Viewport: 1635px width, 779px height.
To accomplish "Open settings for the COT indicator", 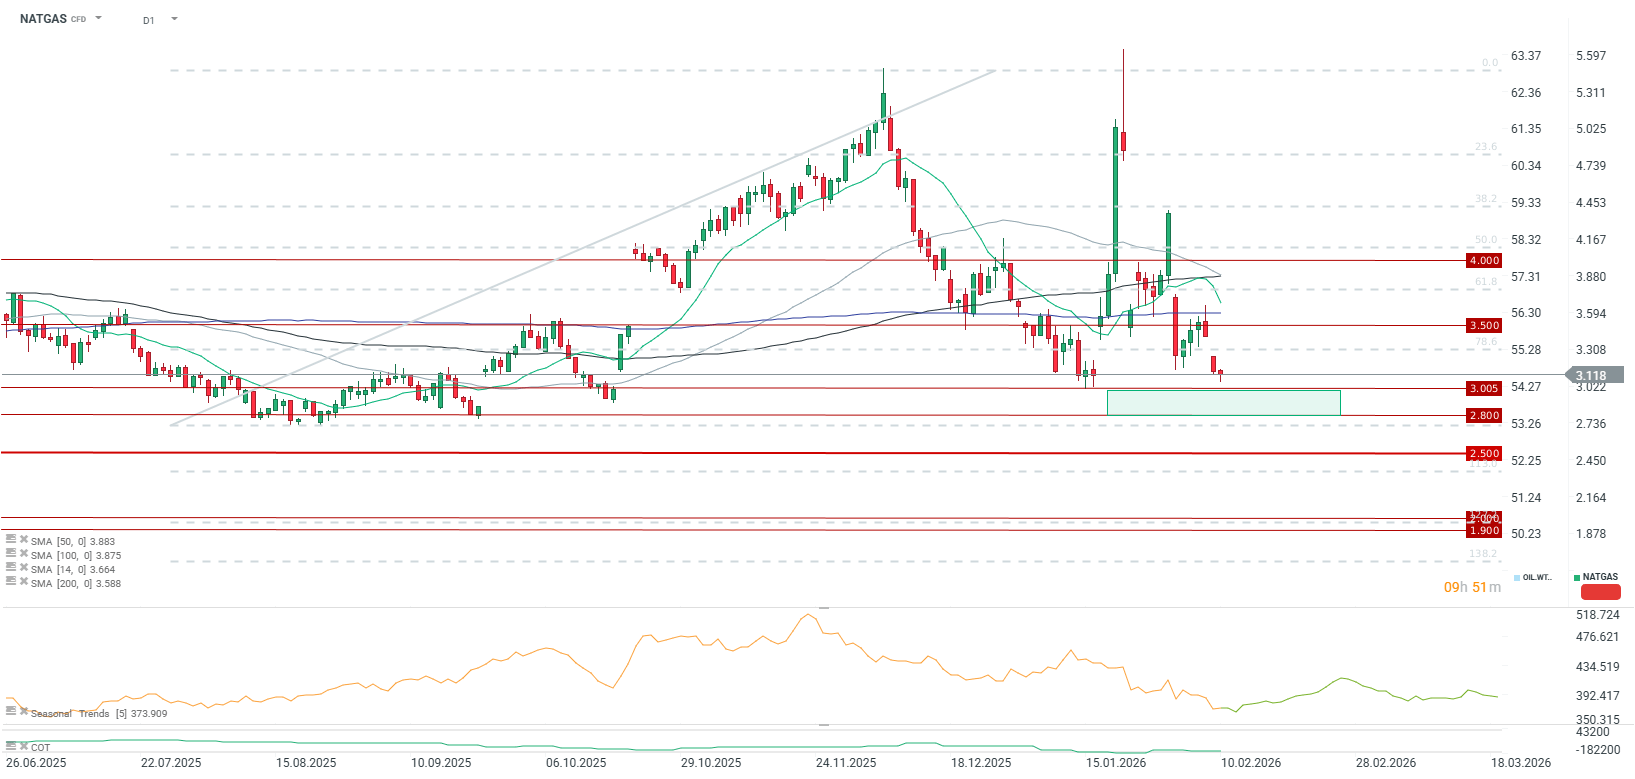I will (11, 746).
